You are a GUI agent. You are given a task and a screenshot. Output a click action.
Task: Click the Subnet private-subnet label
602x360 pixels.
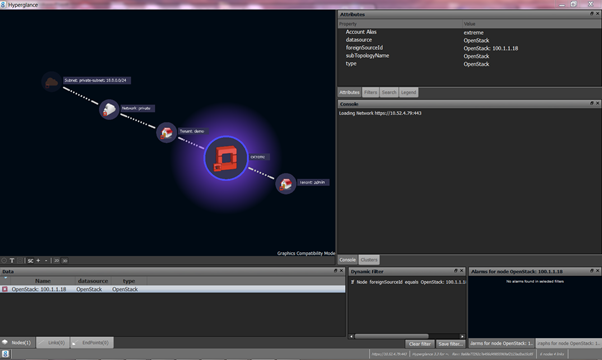click(x=96, y=80)
